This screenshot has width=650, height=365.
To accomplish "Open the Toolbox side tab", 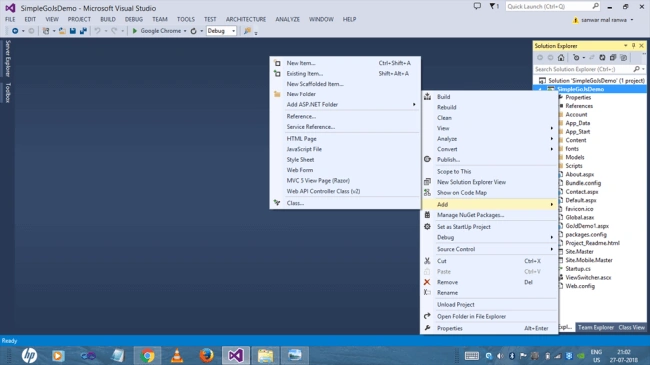I will click(x=7, y=92).
